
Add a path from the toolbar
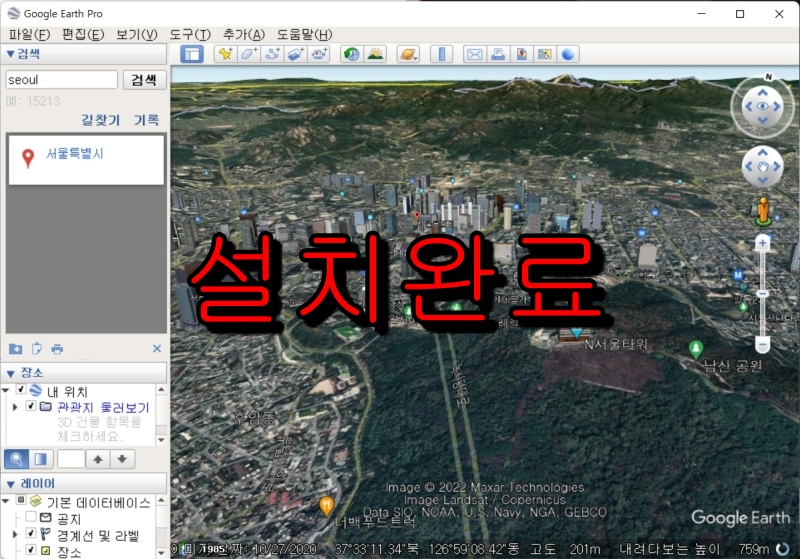click(x=272, y=54)
